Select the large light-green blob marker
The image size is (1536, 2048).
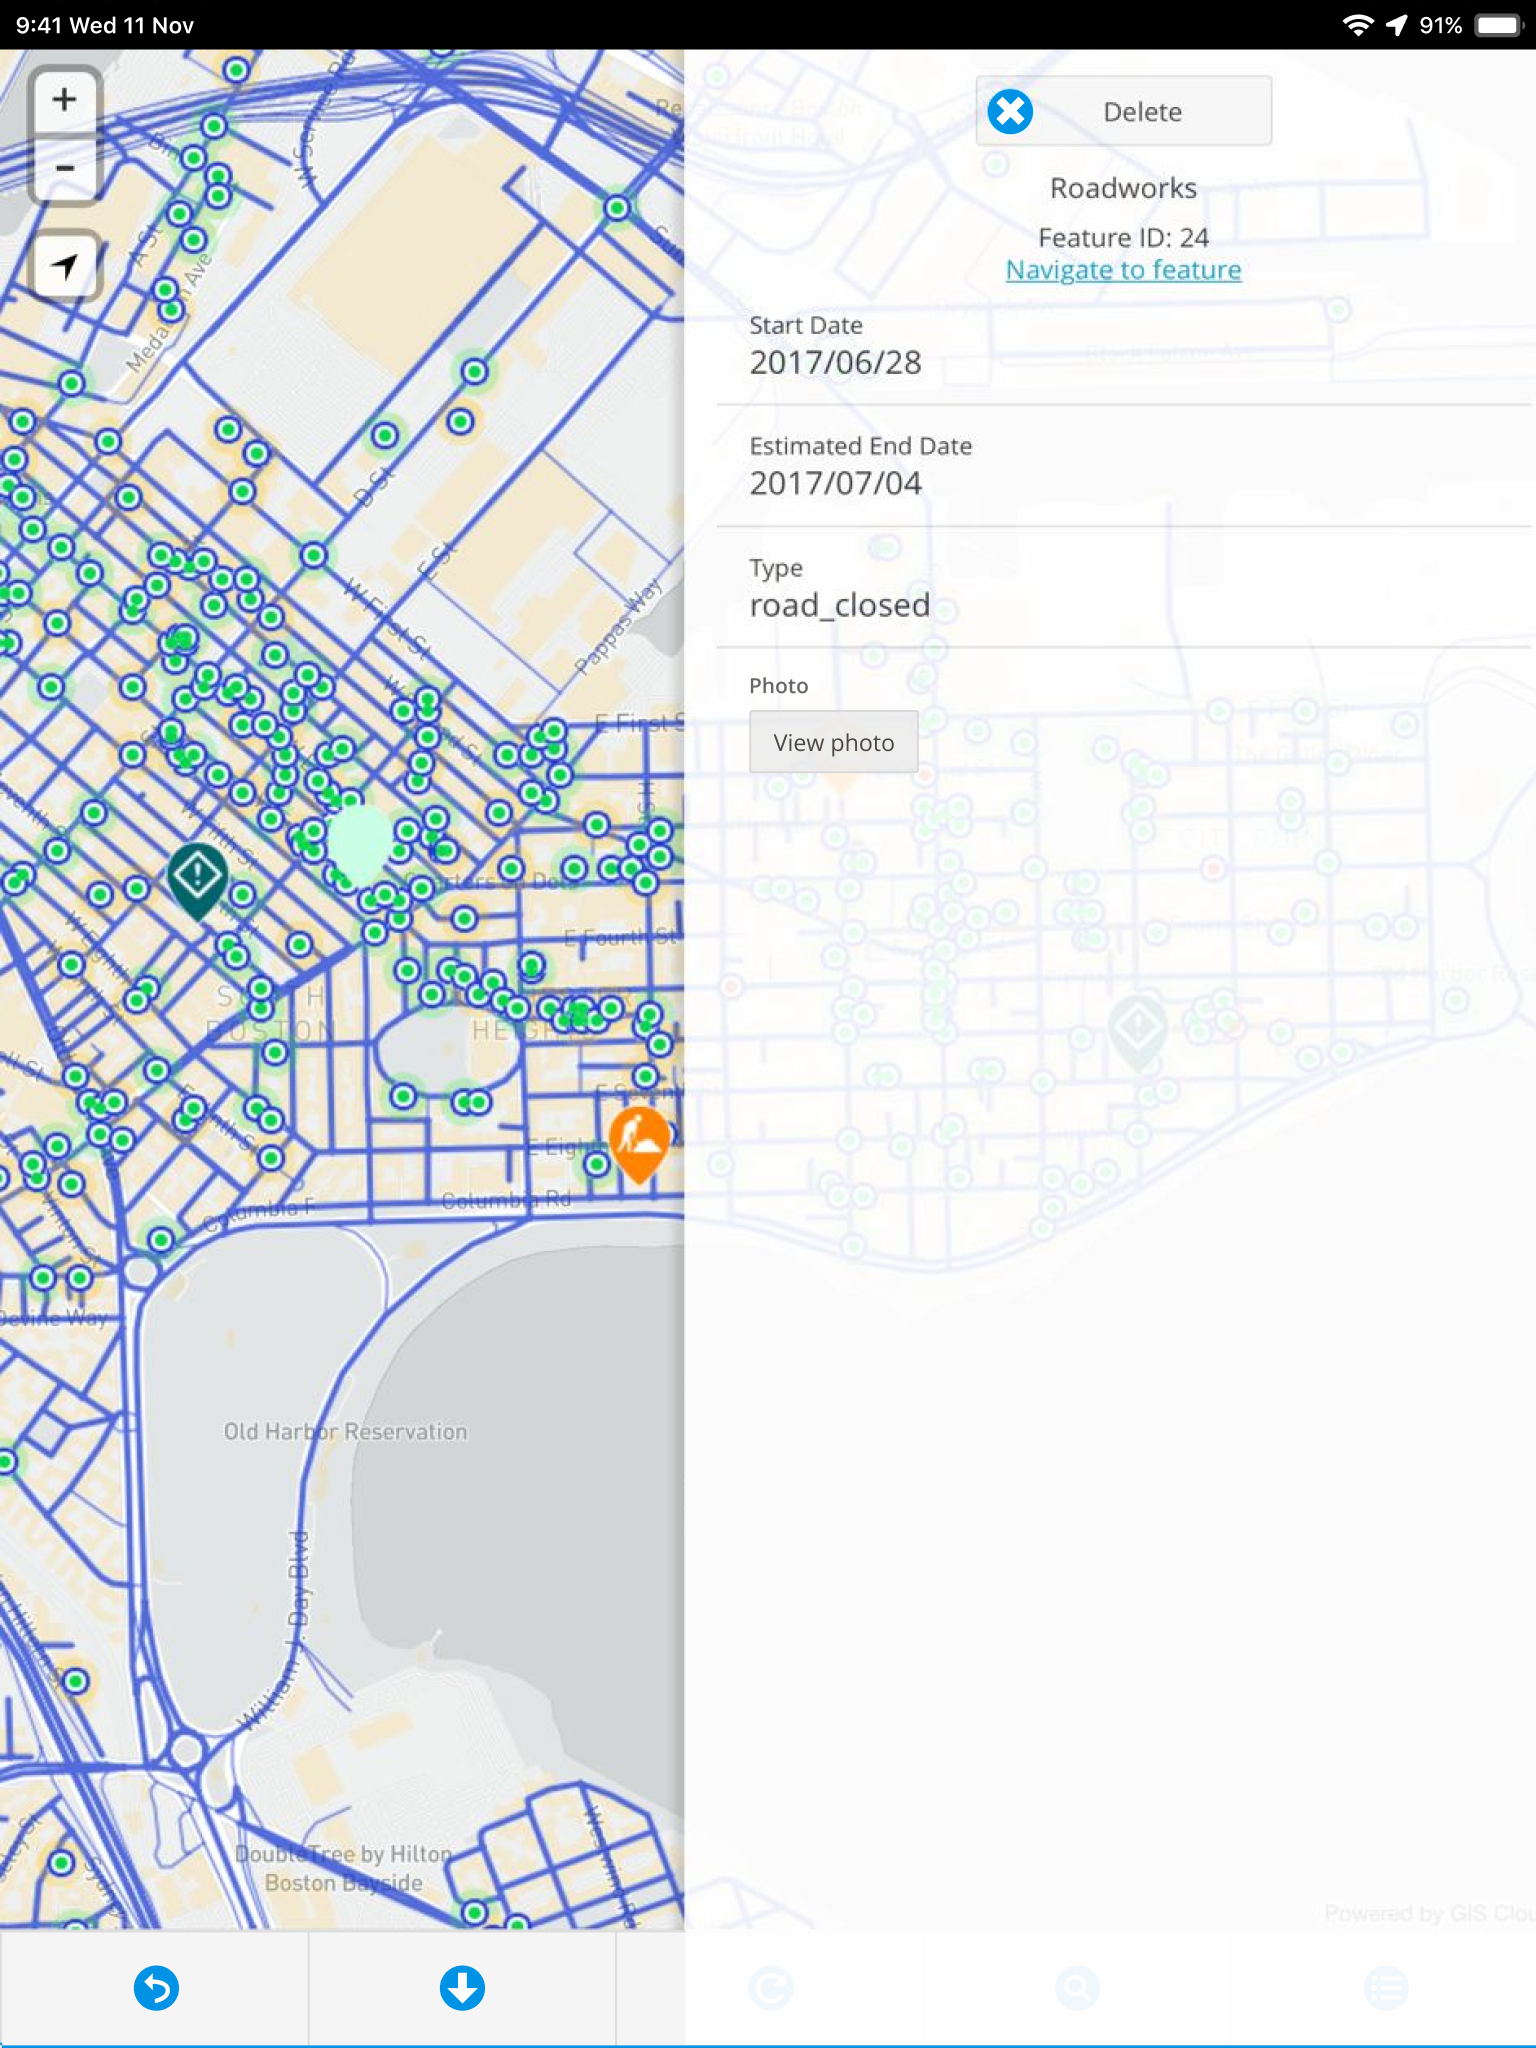pyautogui.click(x=360, y=844)
